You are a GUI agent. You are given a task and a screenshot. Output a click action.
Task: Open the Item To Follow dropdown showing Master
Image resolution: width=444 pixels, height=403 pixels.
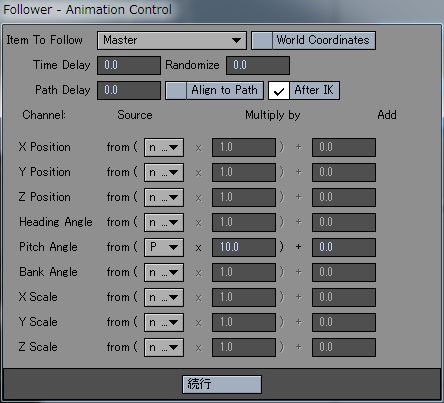coord(172,41)
